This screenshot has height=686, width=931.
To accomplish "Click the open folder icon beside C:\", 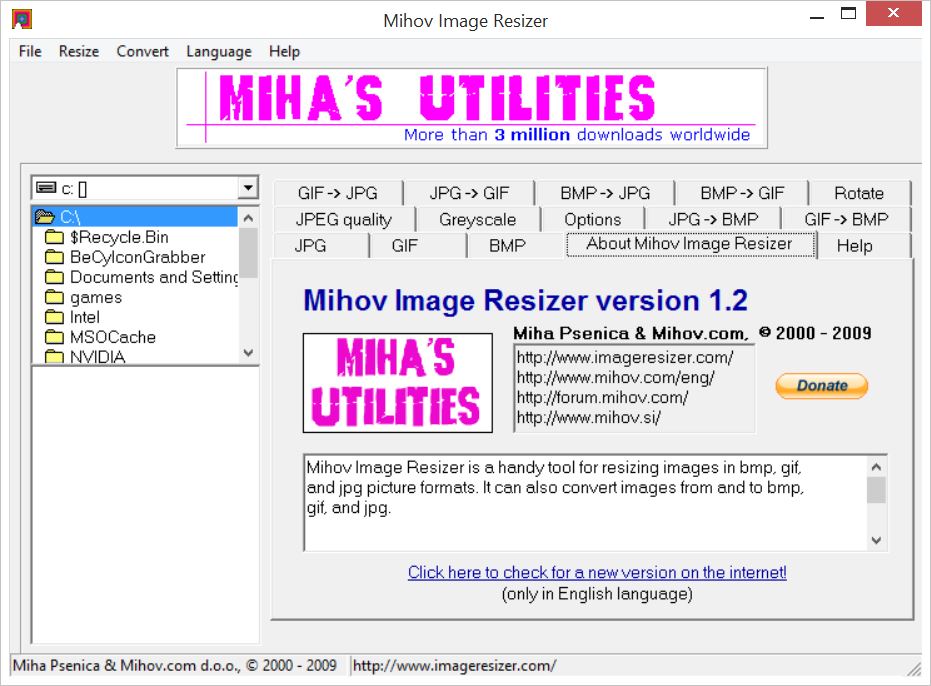I will pyautogui.click(x=45, y=216).
